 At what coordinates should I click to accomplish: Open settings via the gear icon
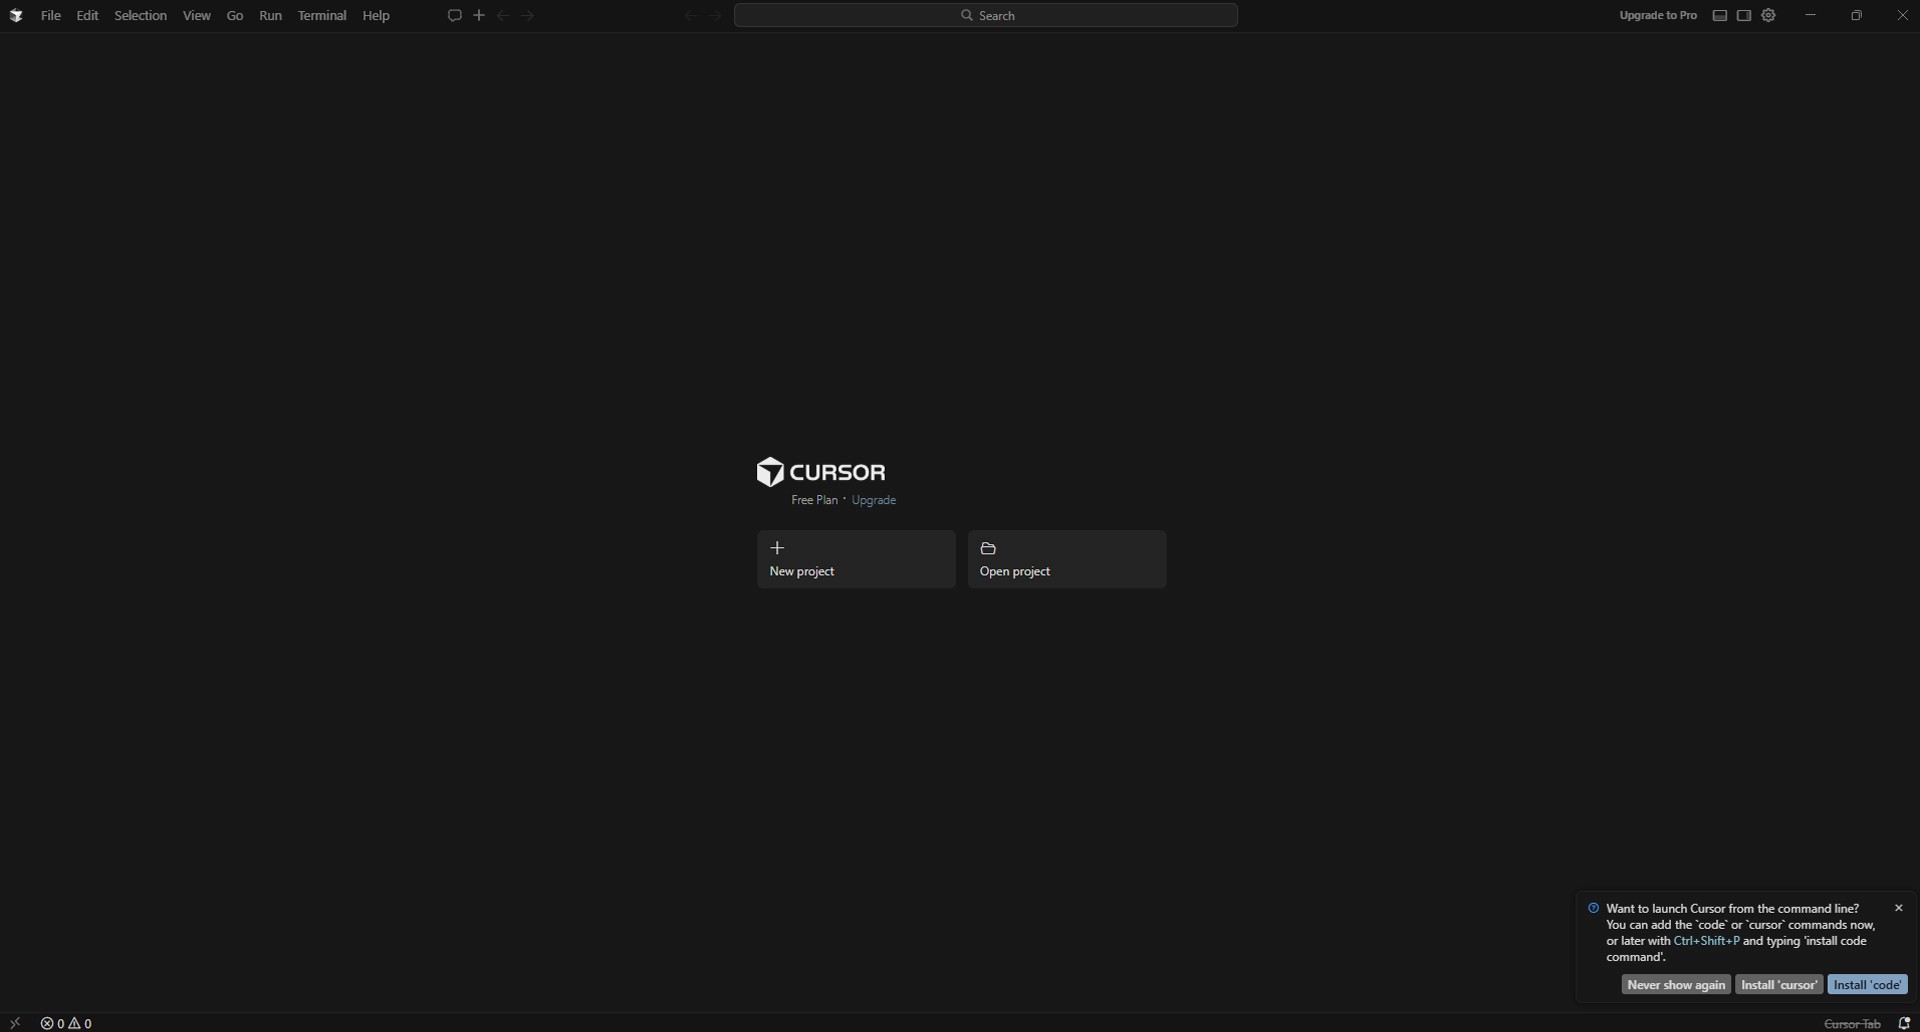[1768, 15]
